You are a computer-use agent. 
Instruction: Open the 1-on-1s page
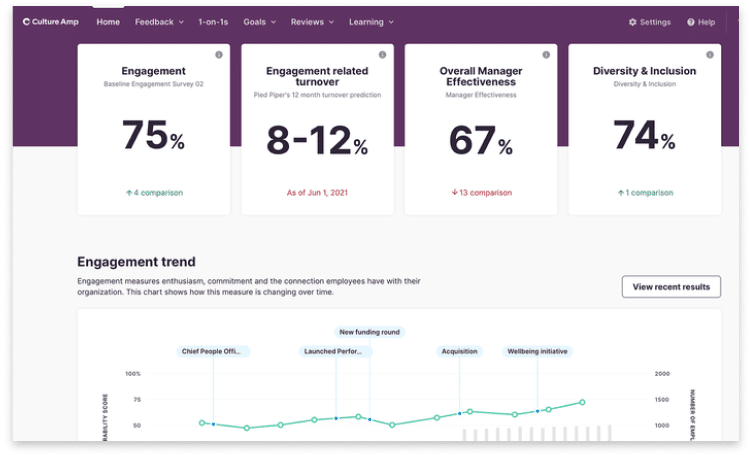212,22
